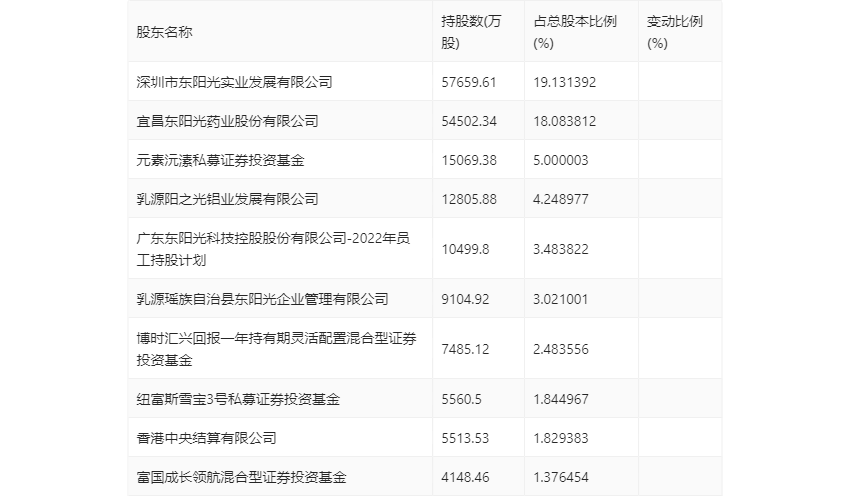Select the 5513.53 holdings value
Viewport: 850px width, 496px height.
[x=465, y=438]
